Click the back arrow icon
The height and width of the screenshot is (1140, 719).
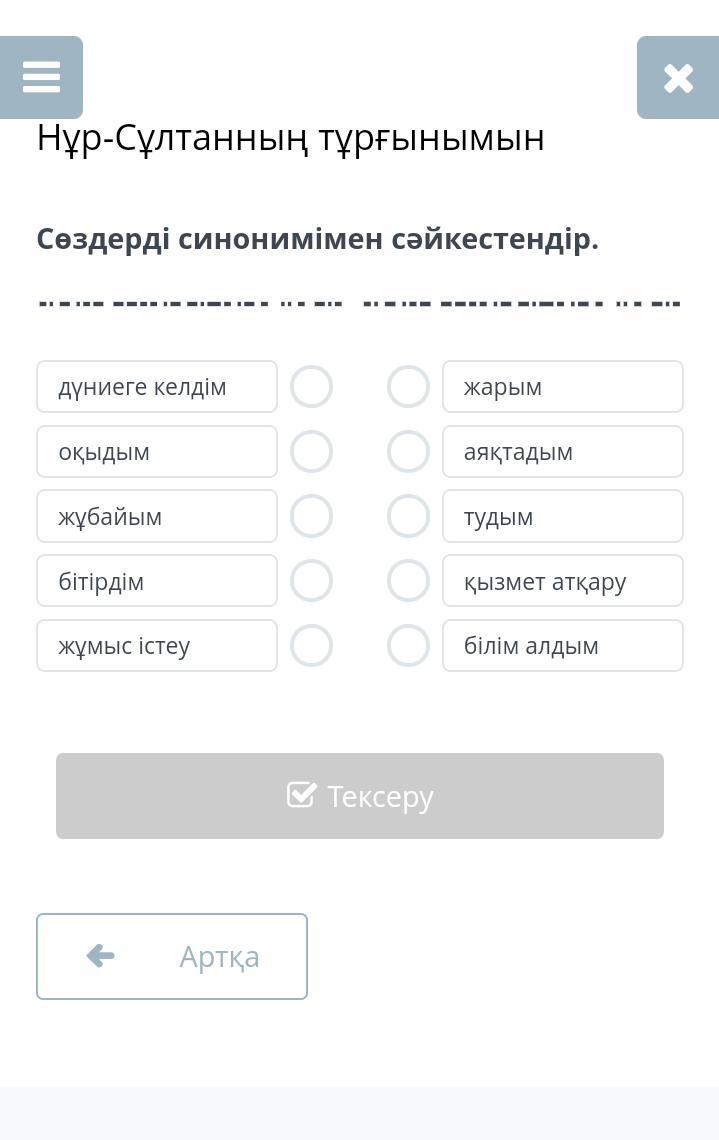[100, 956]
